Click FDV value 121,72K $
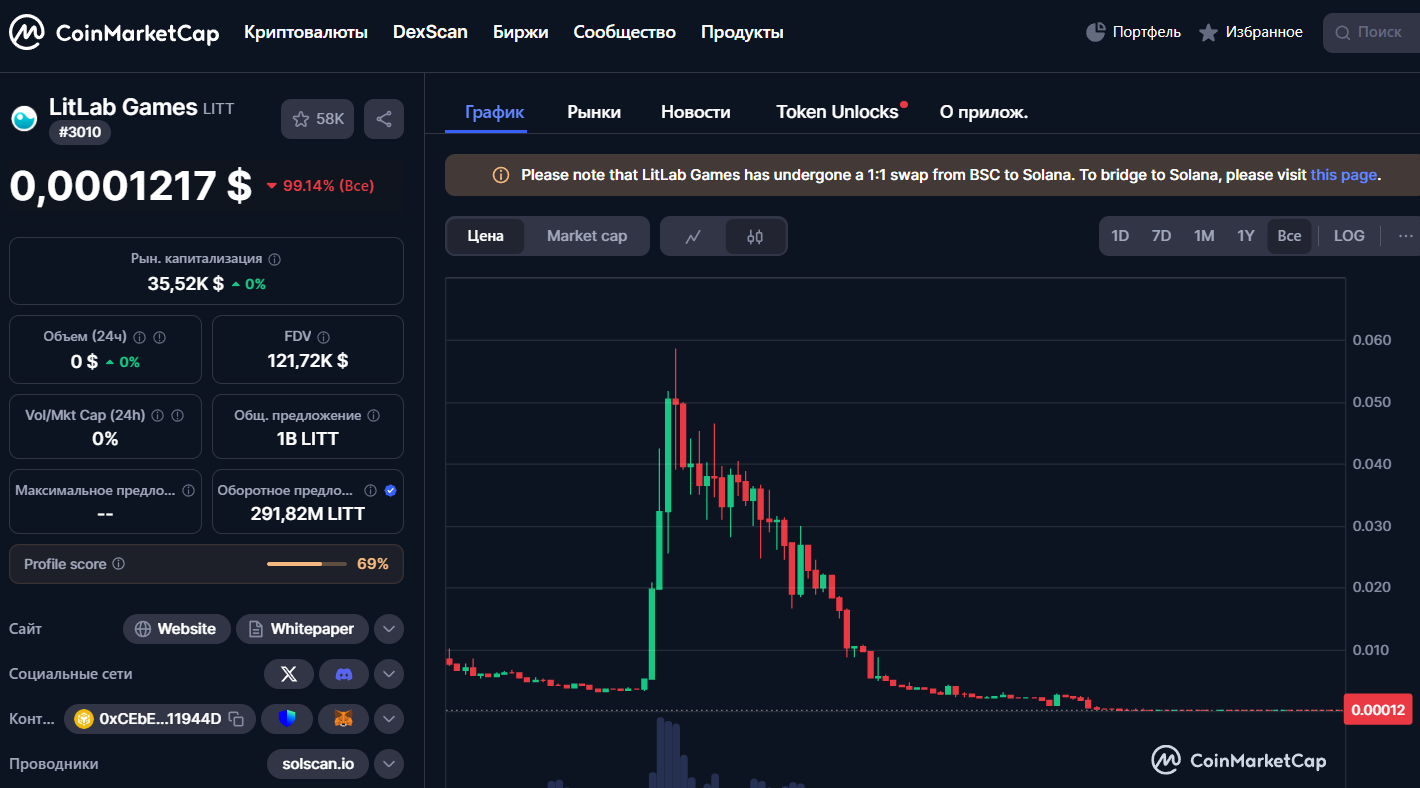The width and height of the screenshot is (1420, 788). point(308,361)
